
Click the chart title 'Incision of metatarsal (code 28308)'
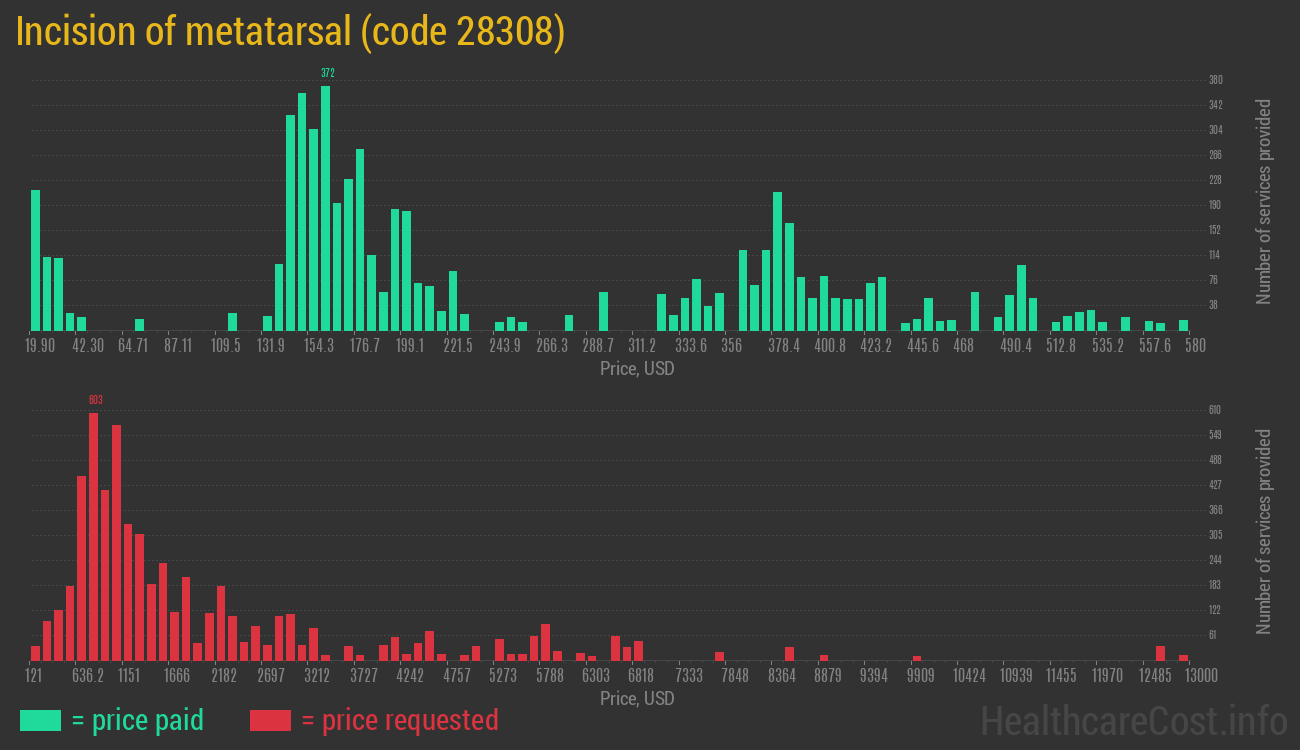290,32
